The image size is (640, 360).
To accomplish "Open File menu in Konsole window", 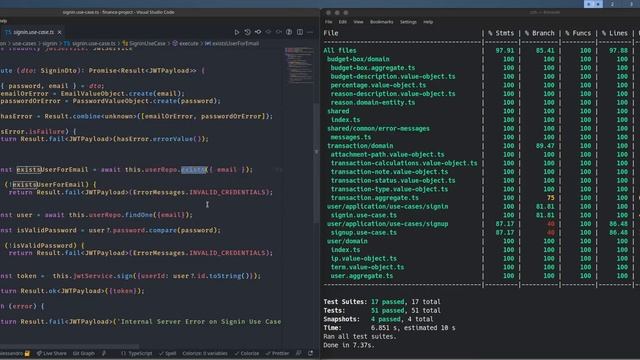I will [x=329, y=22].
